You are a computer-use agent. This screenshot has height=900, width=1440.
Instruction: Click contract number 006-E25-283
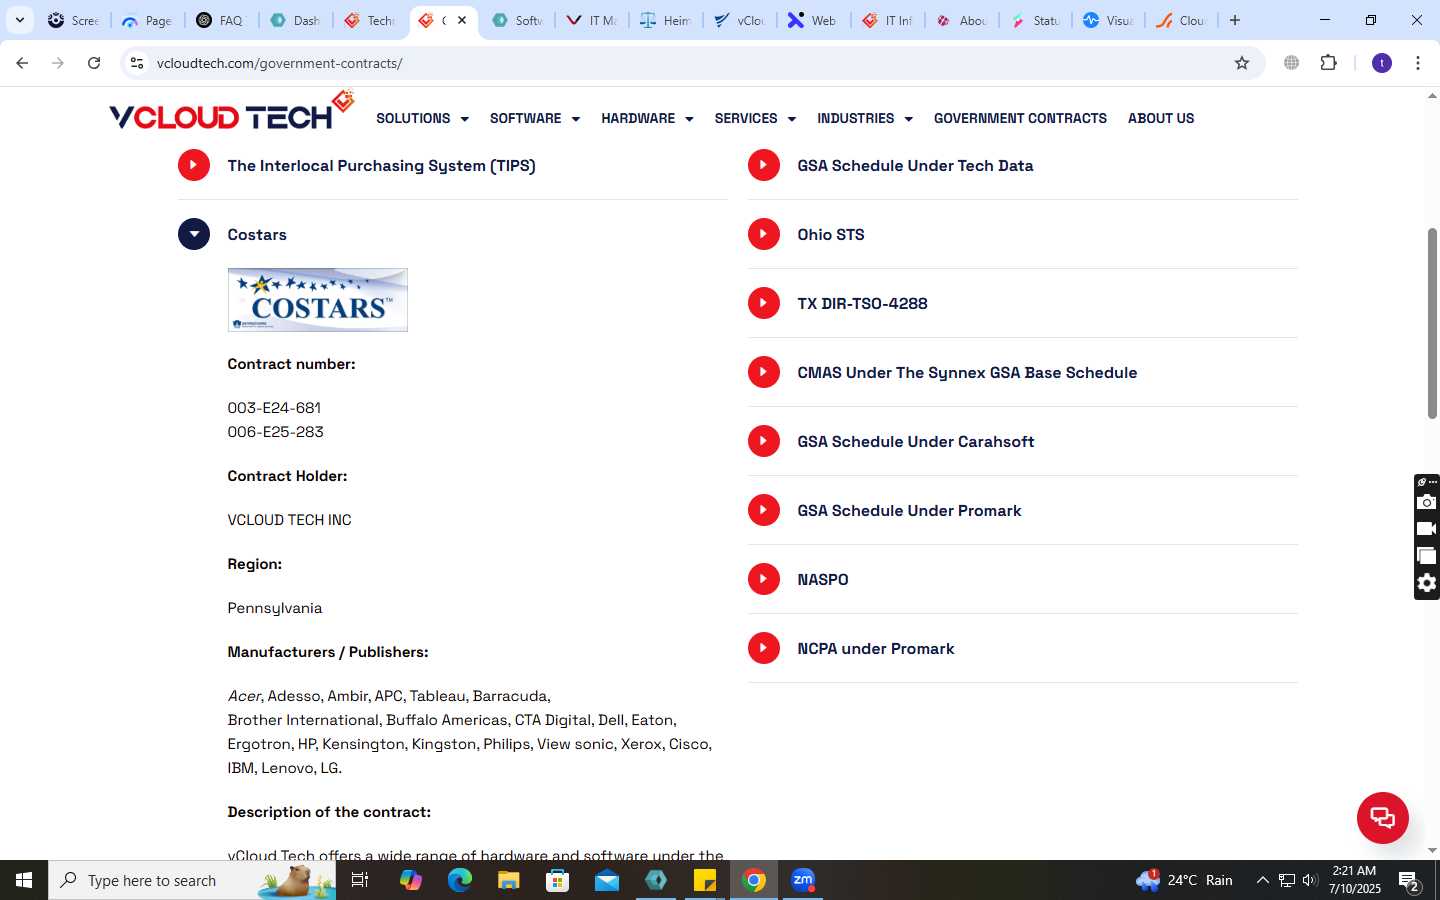point(275,432)
